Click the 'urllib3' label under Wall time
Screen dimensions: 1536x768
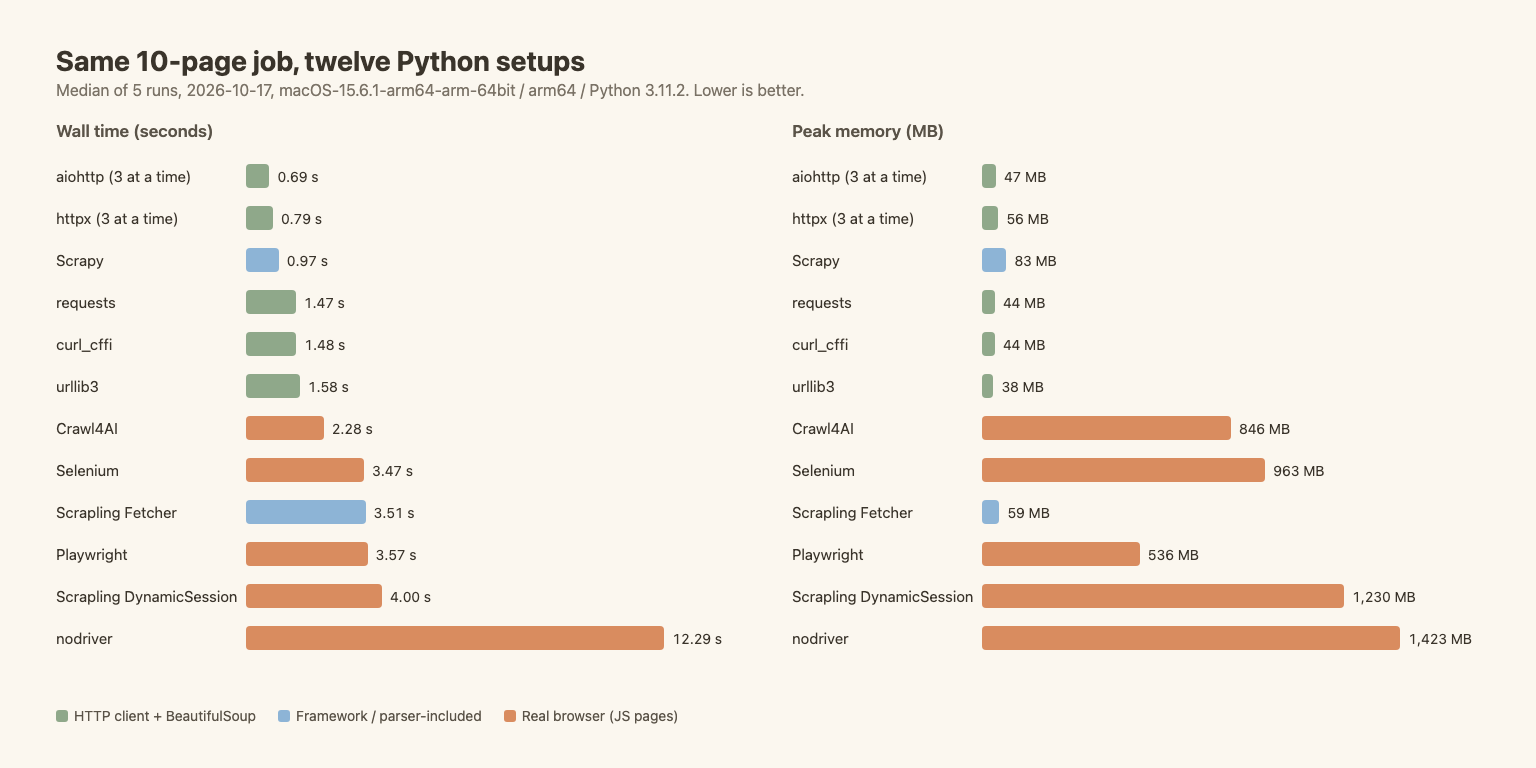point(77,386)
